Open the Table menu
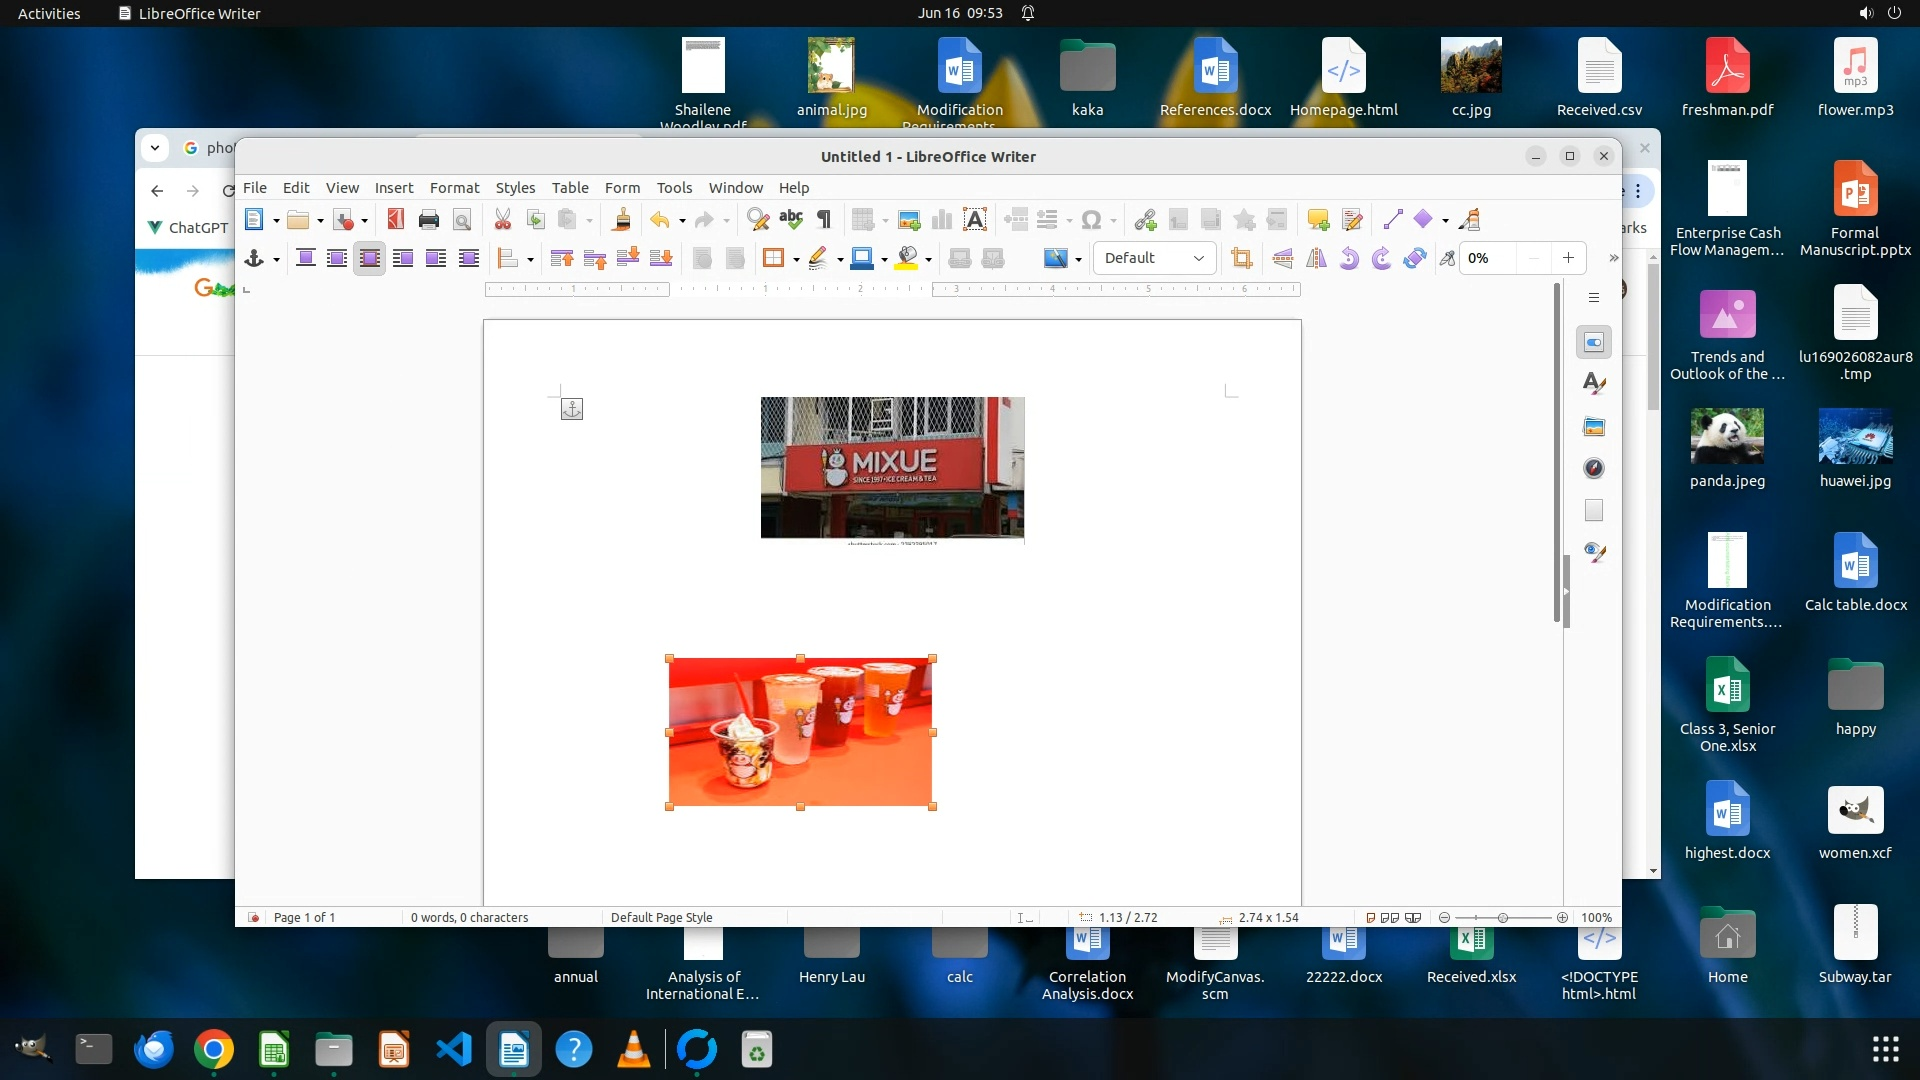The width and height of the screenshot is (1920, 1080). point(570,188)
